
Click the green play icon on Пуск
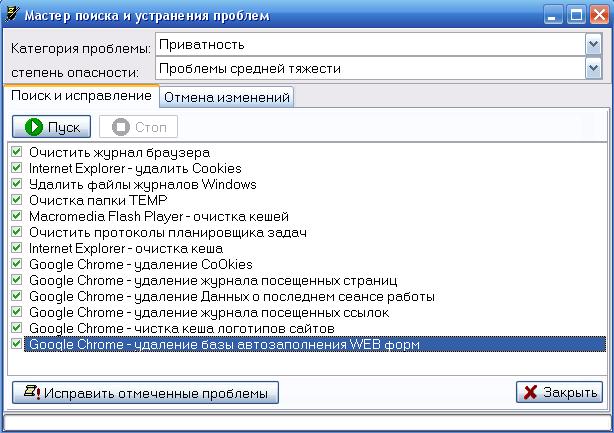(x=34, y=127)
